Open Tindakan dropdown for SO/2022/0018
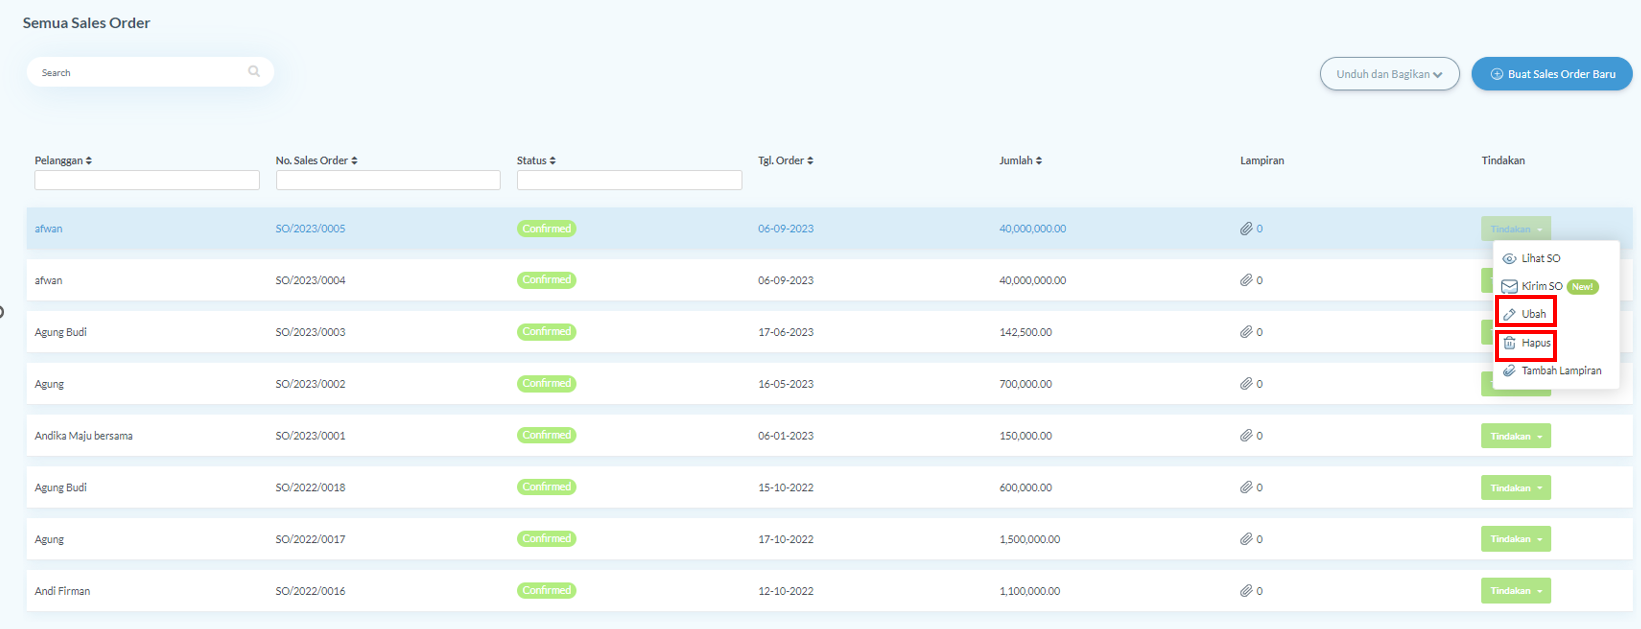The height and width of the screenshot is (629, 1641). click(1515, 488)
